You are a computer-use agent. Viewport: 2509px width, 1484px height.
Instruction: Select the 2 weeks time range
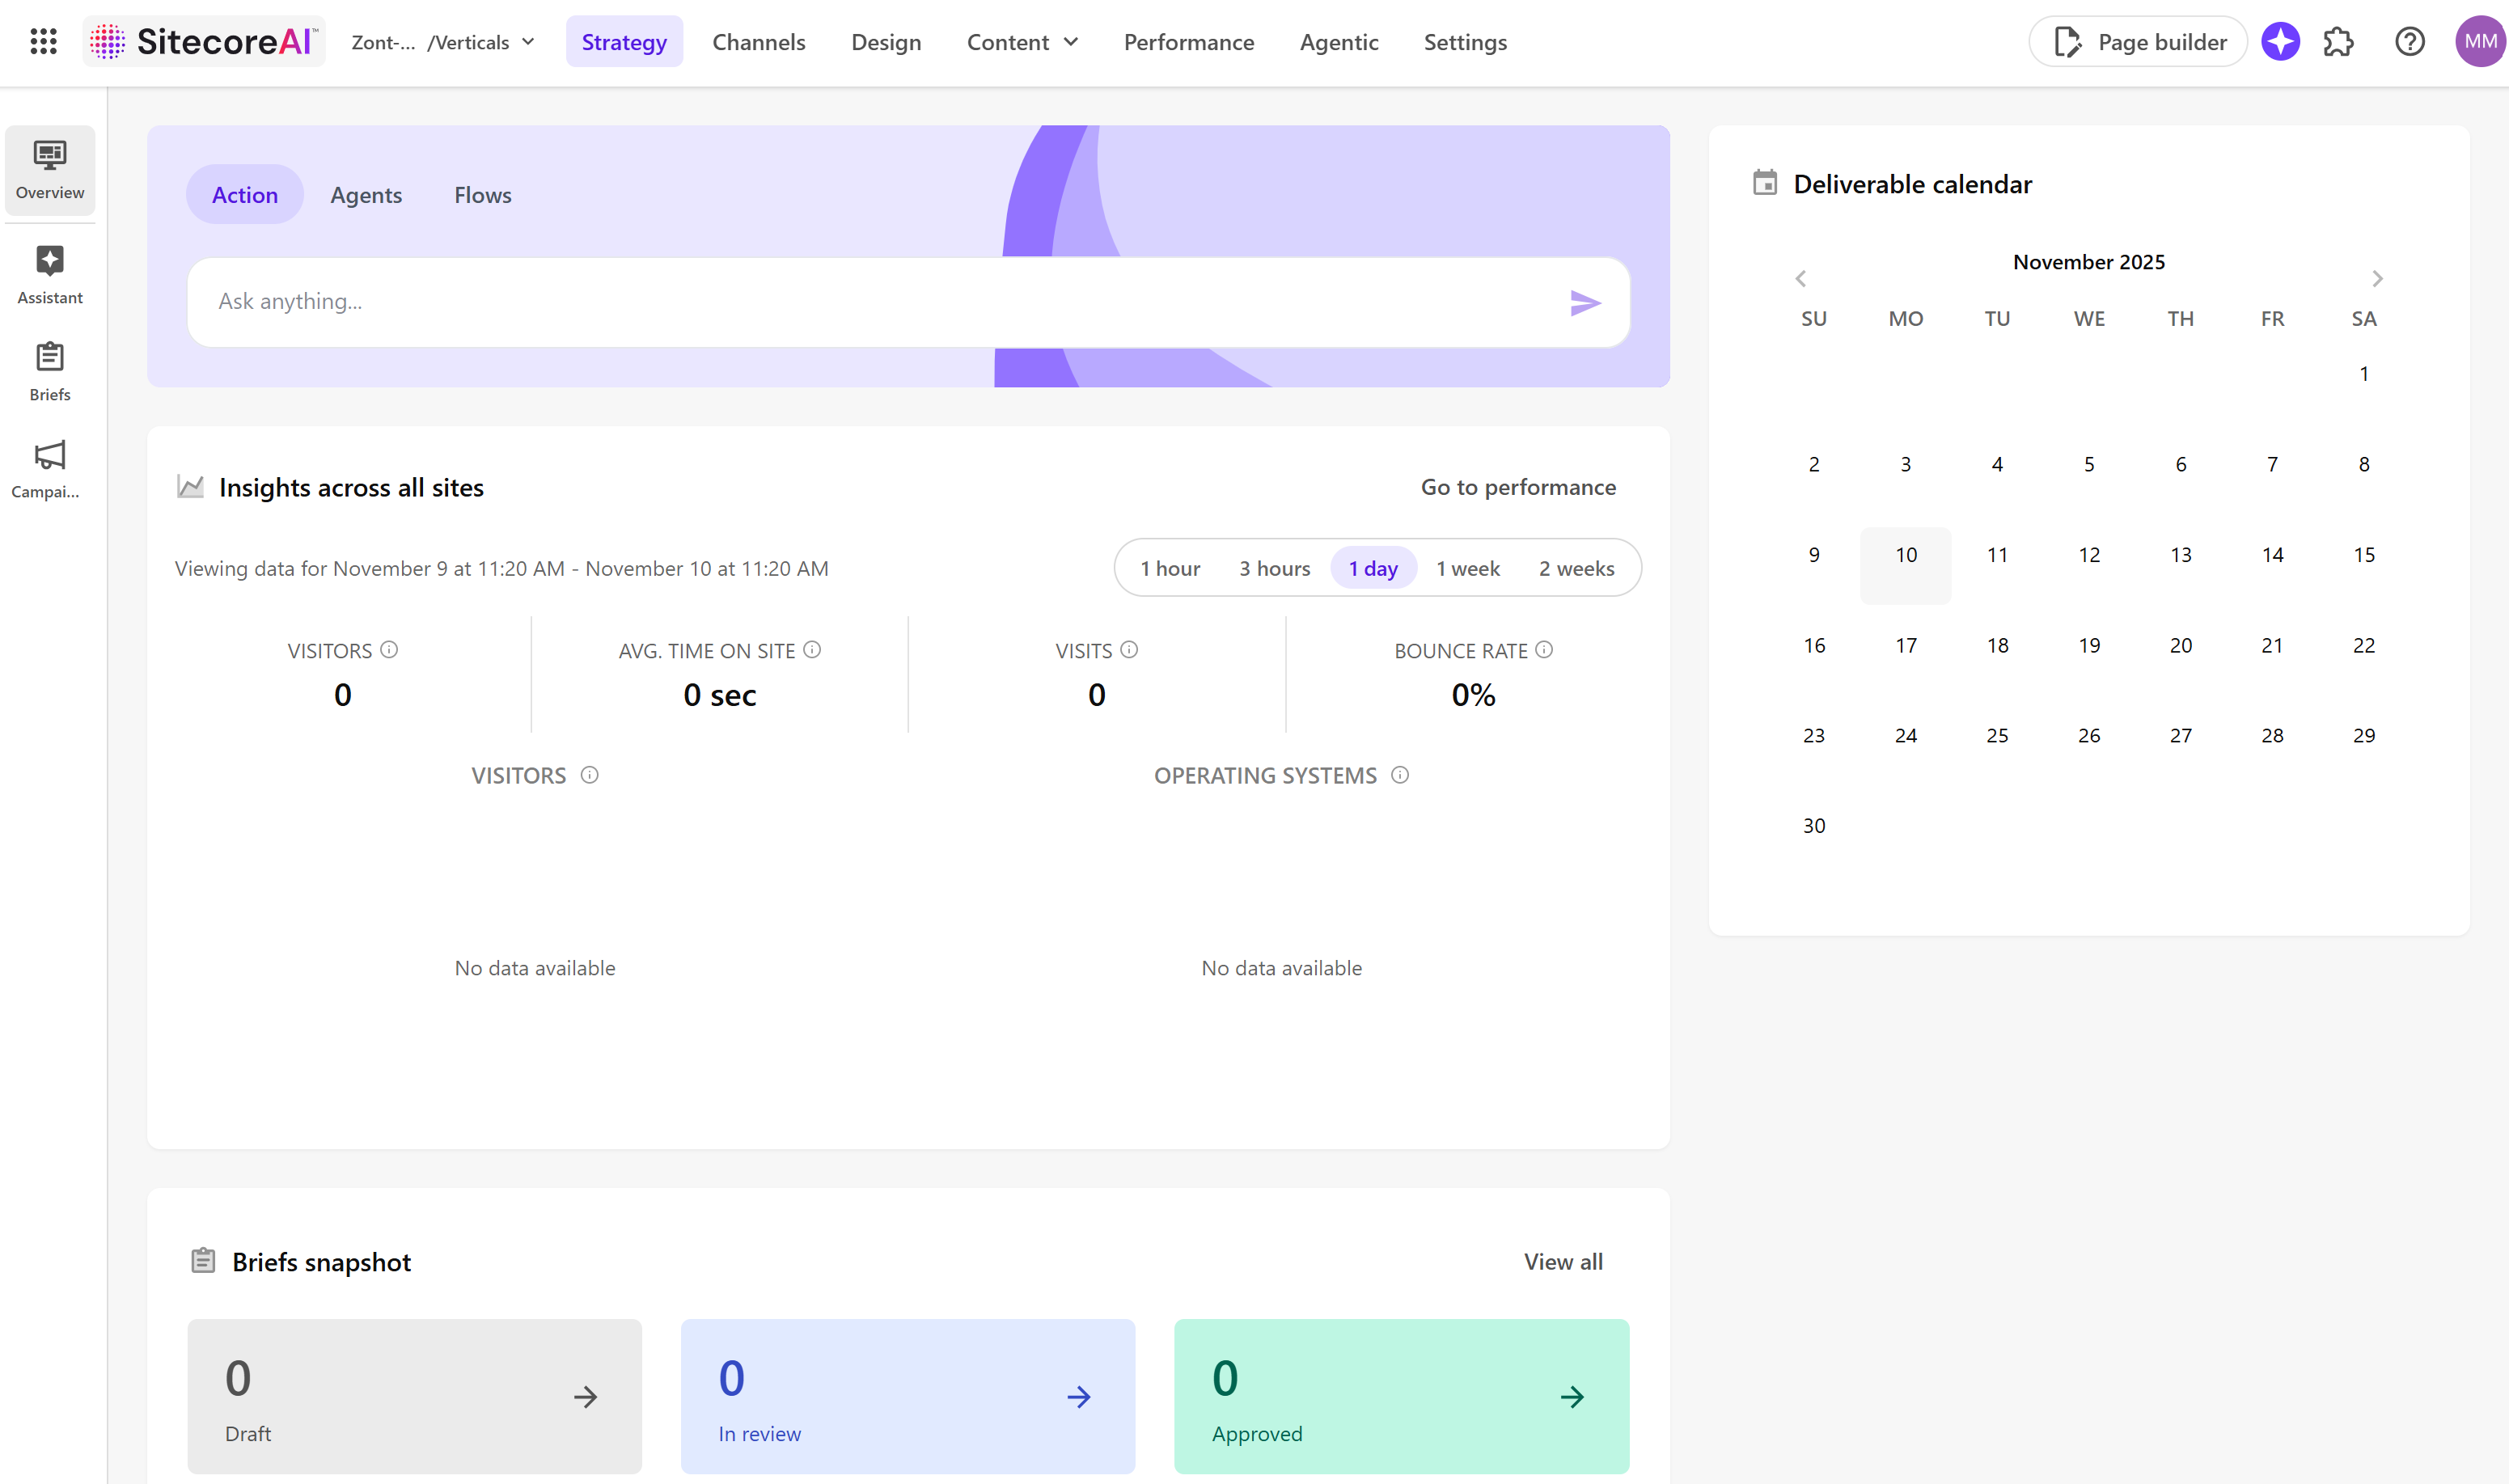tap(1576, 568)
